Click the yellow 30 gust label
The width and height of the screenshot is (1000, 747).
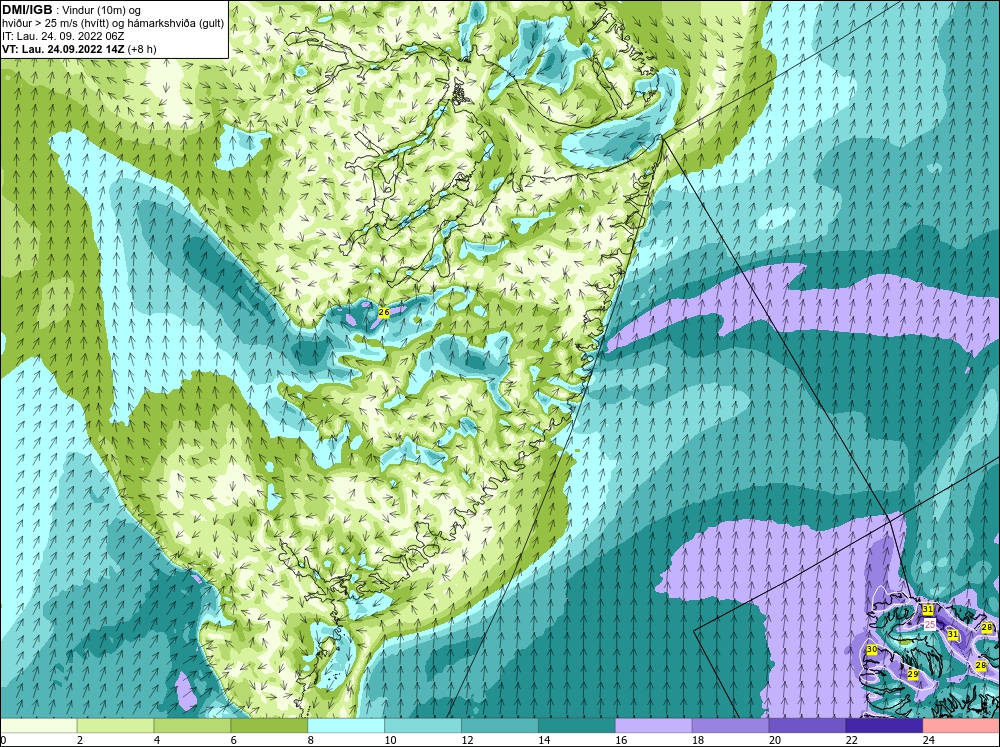[x=872, y=649]
